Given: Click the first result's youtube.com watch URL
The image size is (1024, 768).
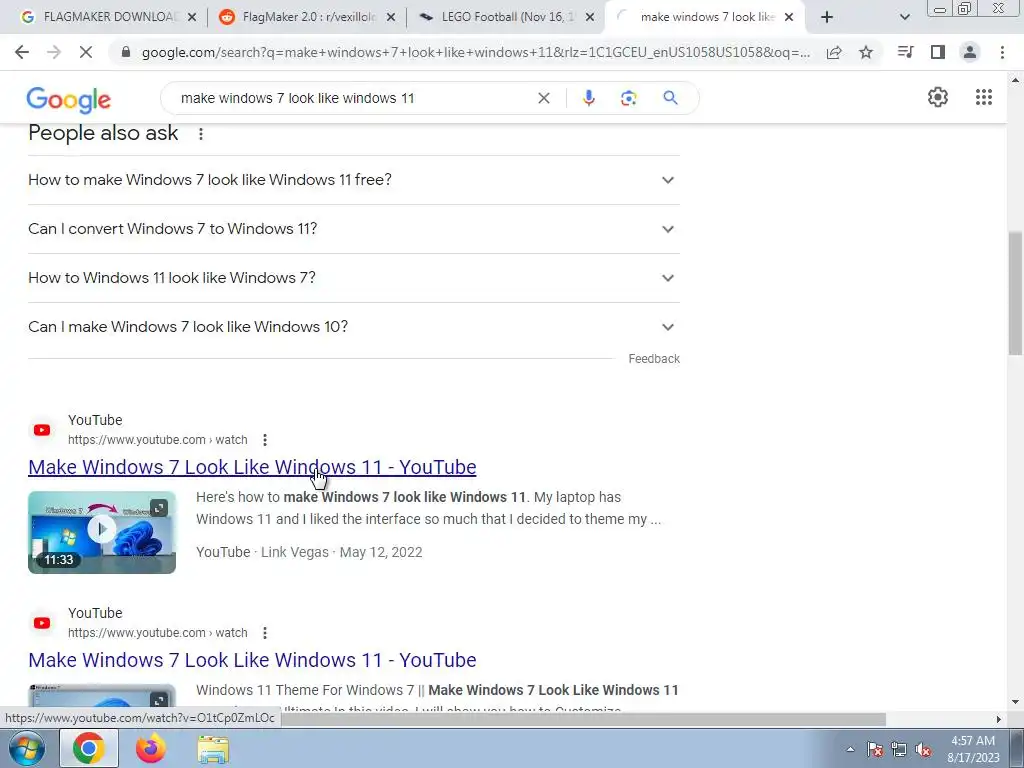Looking at the screenshot, I should (x=157, y=440).
